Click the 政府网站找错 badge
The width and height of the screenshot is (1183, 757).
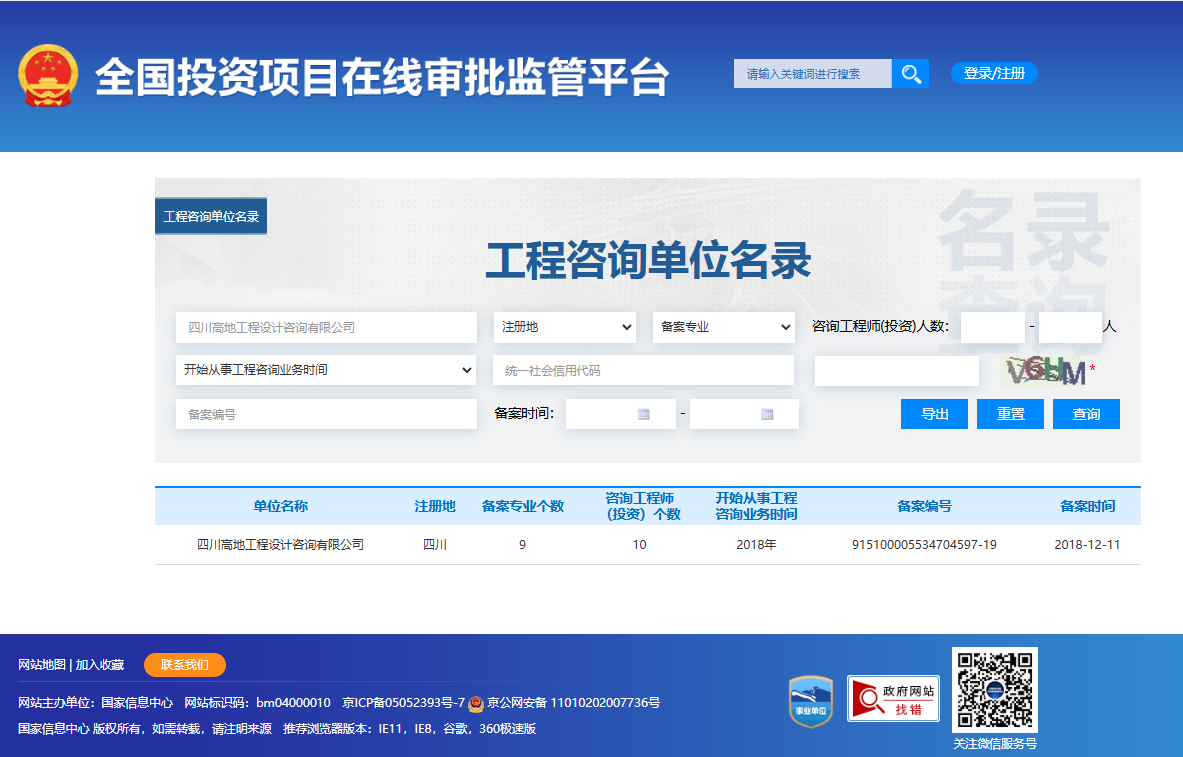click(x=893, y=698)
